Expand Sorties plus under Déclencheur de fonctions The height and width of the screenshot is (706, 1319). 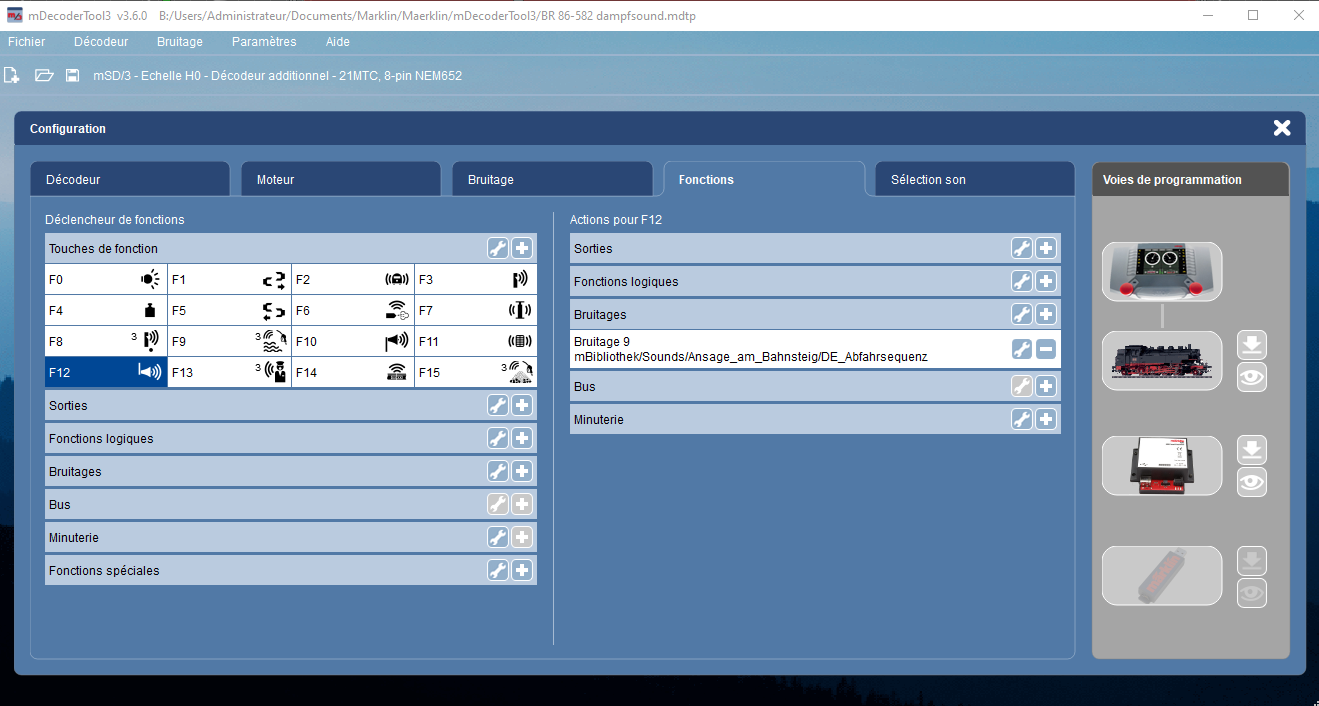522,405
